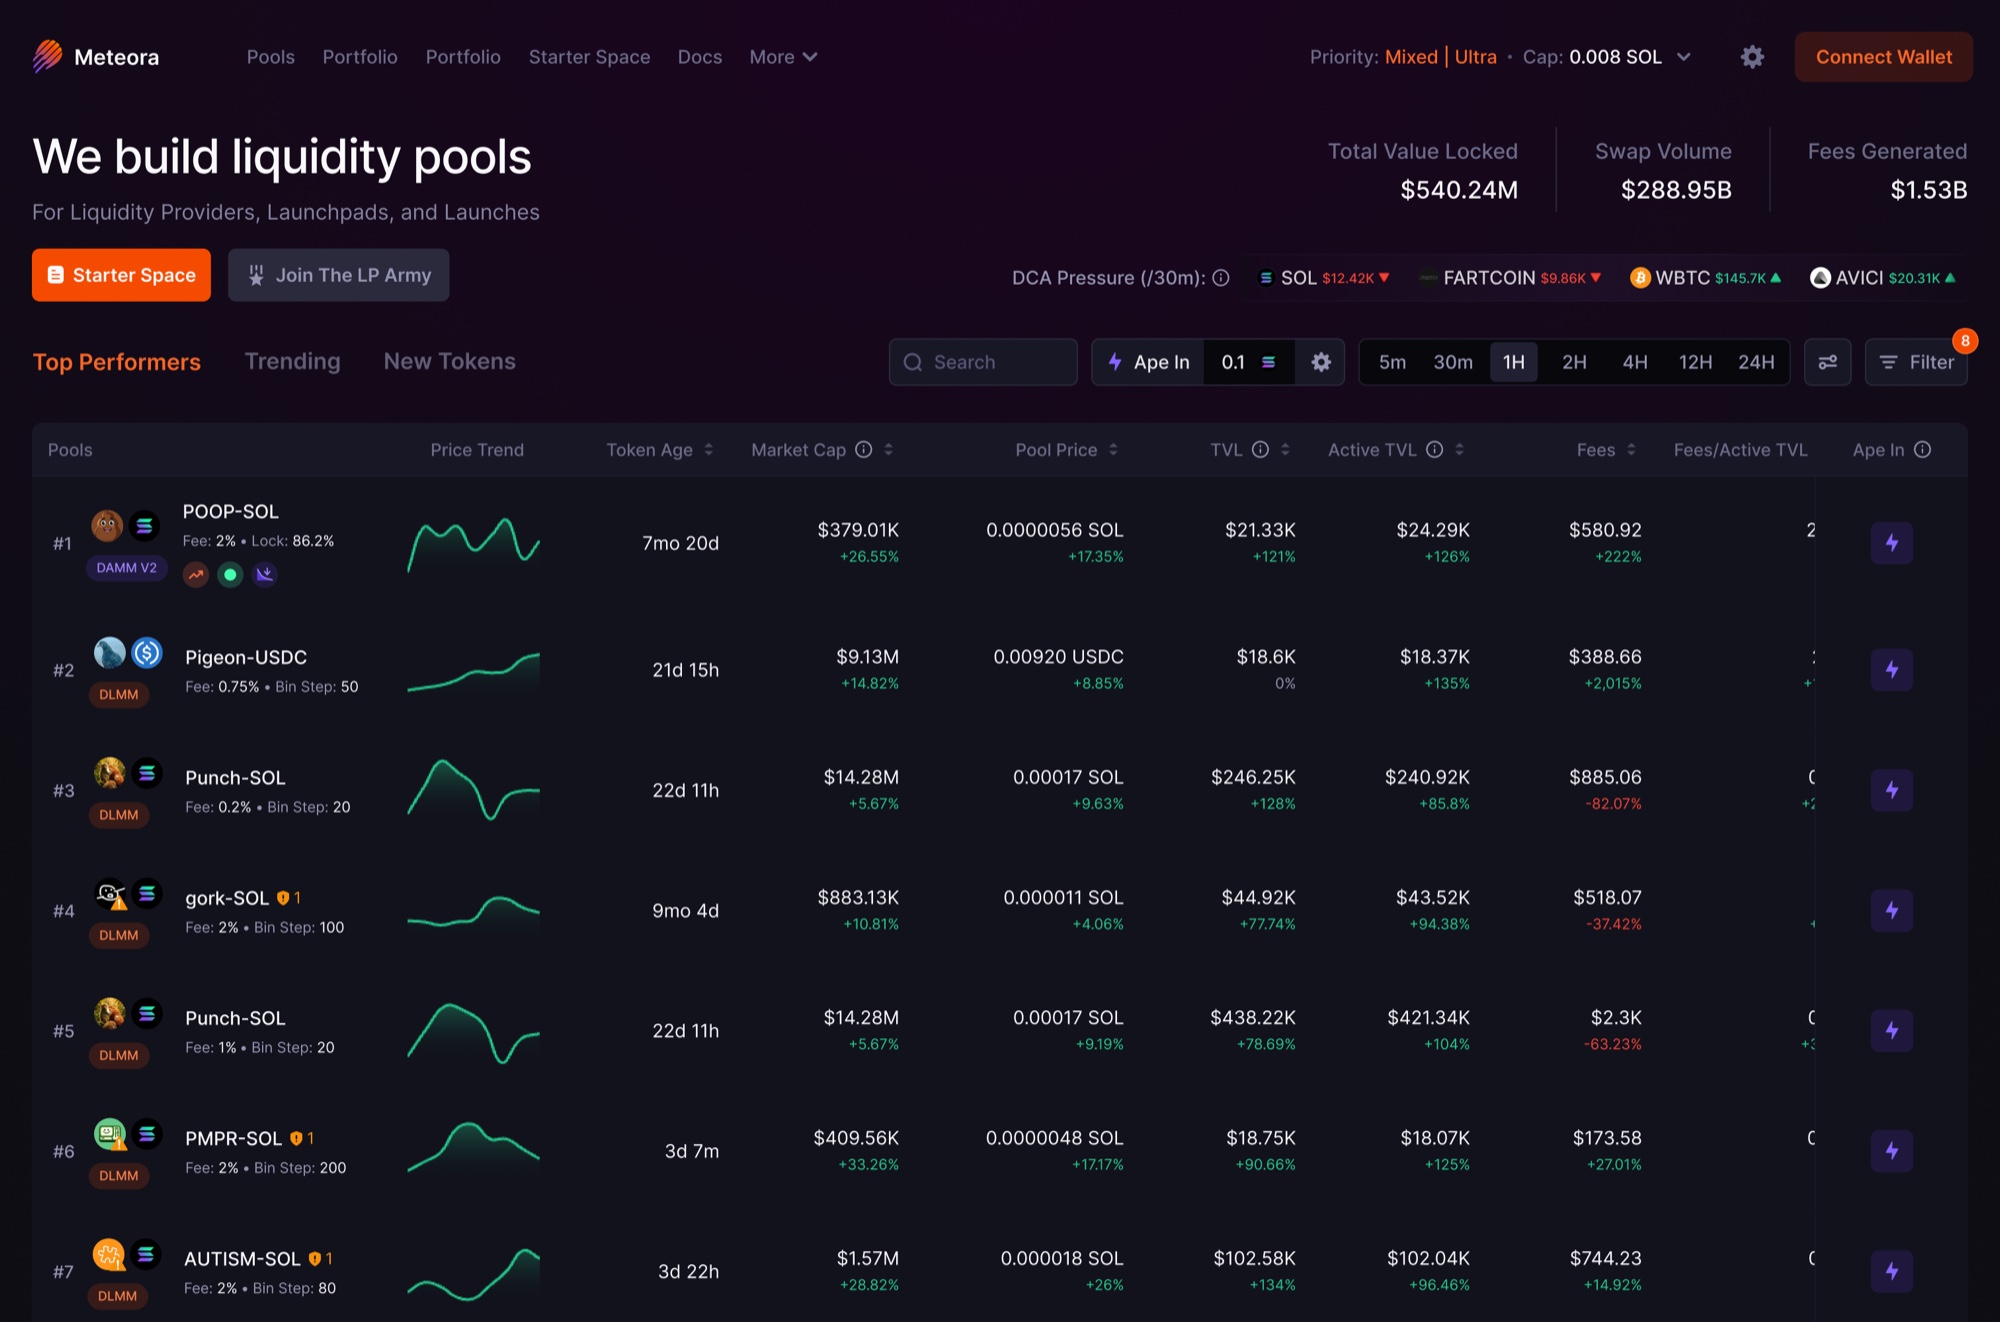Image resolution: width=2000 pixels, height=1322 pixels.
Task: Sort the table by Pool Price
Action: coord(1067,450)
